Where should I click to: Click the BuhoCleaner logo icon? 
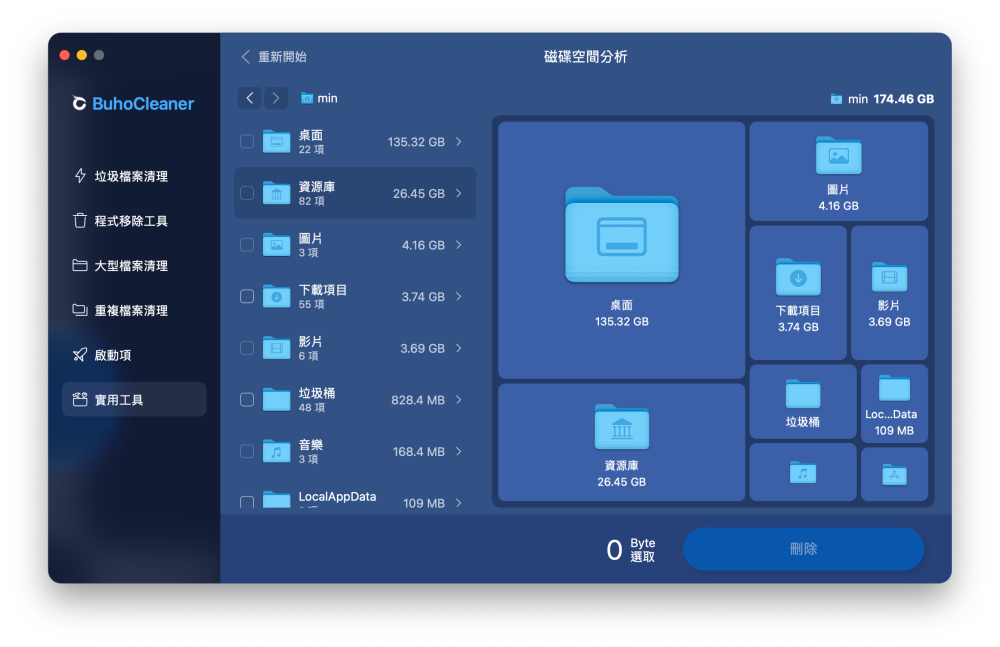click(x=79, y=103)
